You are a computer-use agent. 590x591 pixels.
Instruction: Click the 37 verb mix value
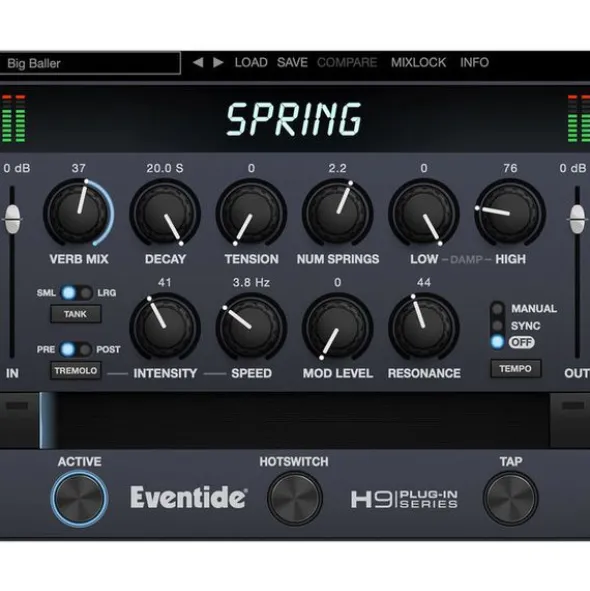coord(79,168)
